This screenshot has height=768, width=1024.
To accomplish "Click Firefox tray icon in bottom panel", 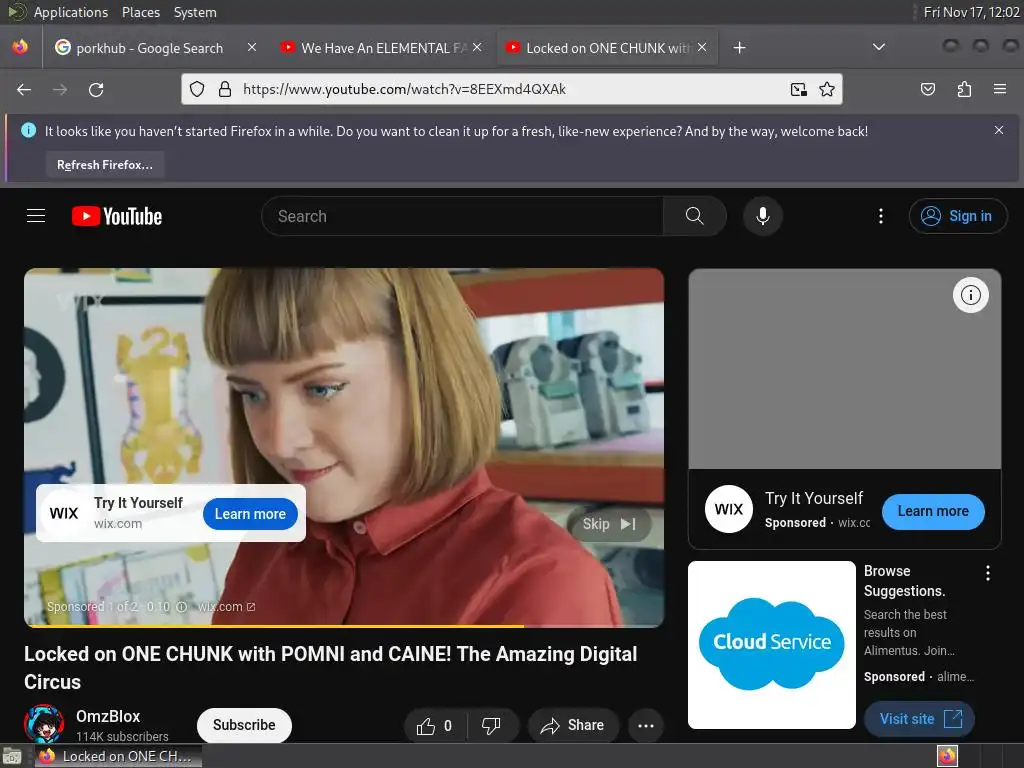I will [x=947, y=756].
